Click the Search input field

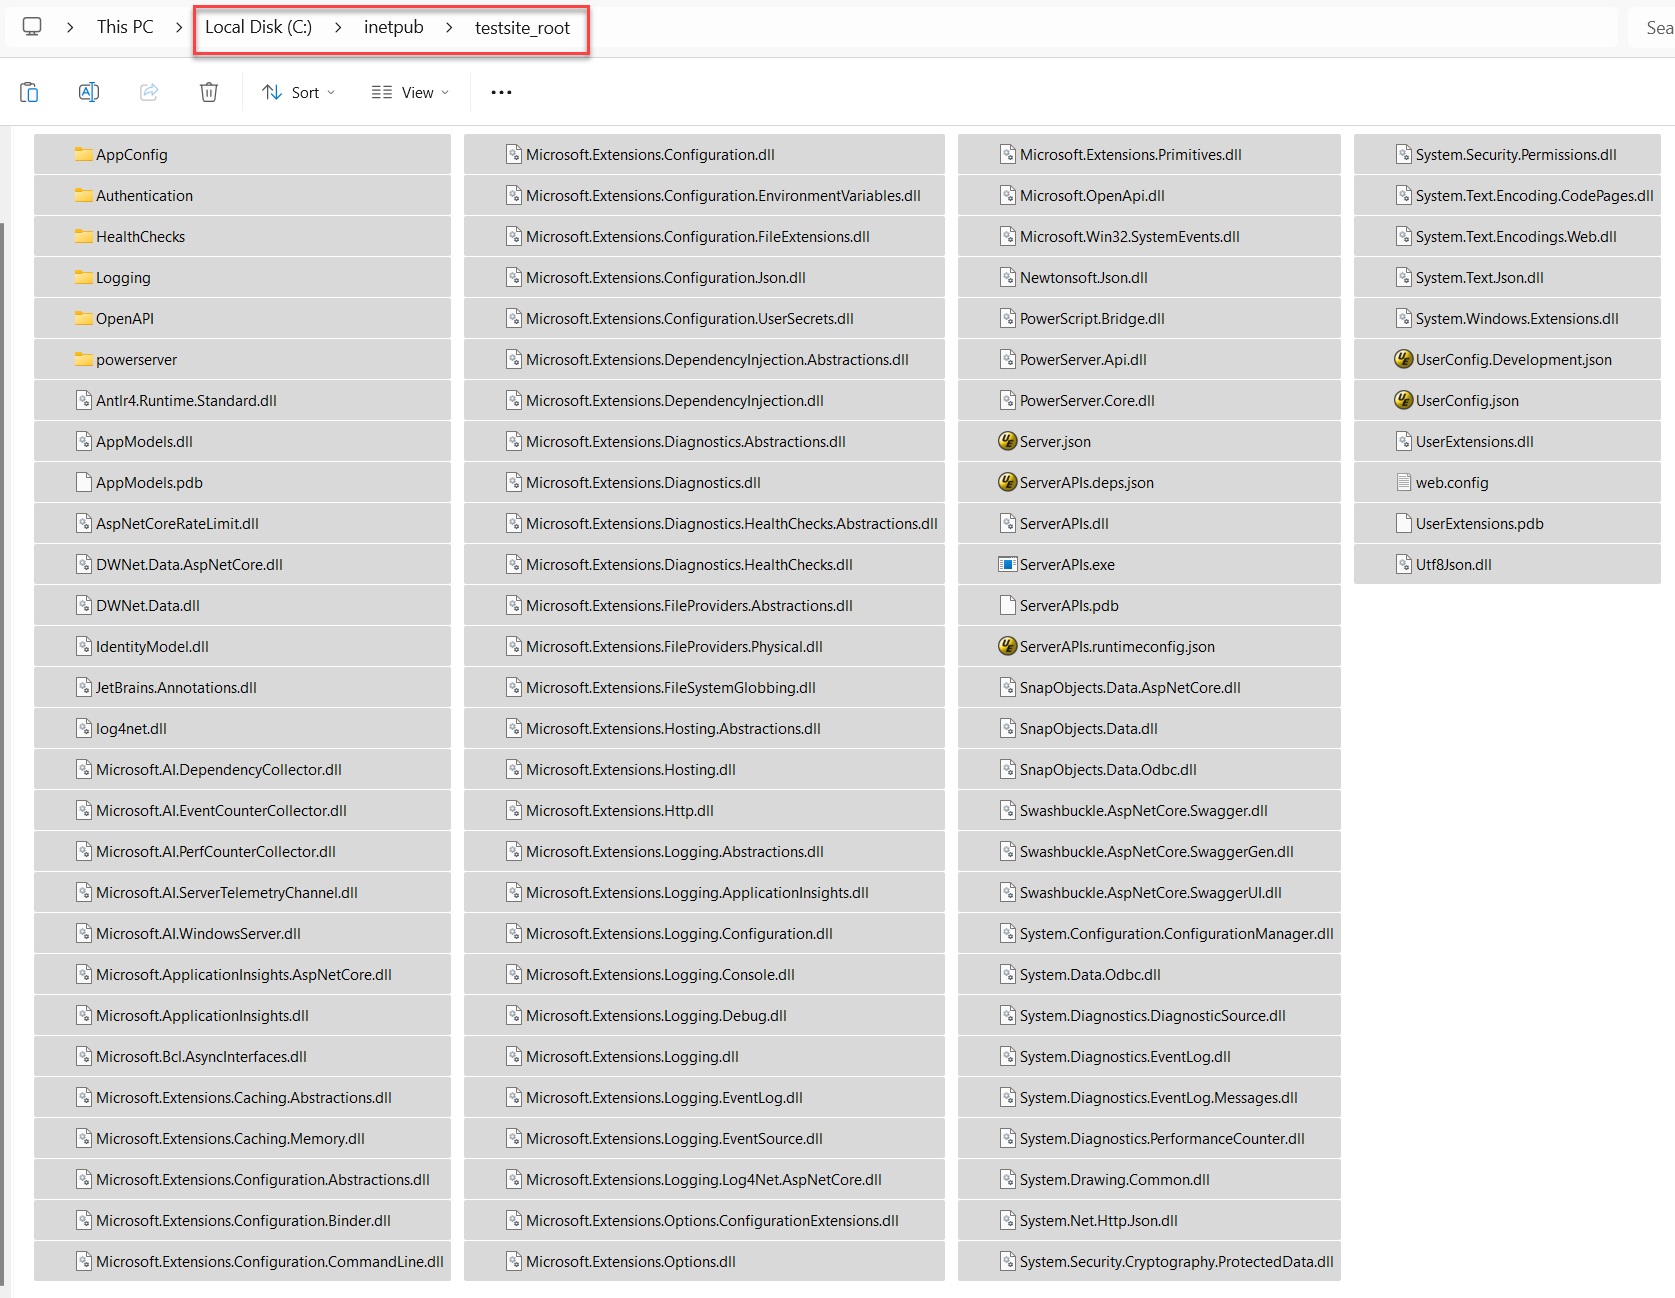pos(1656,28)
